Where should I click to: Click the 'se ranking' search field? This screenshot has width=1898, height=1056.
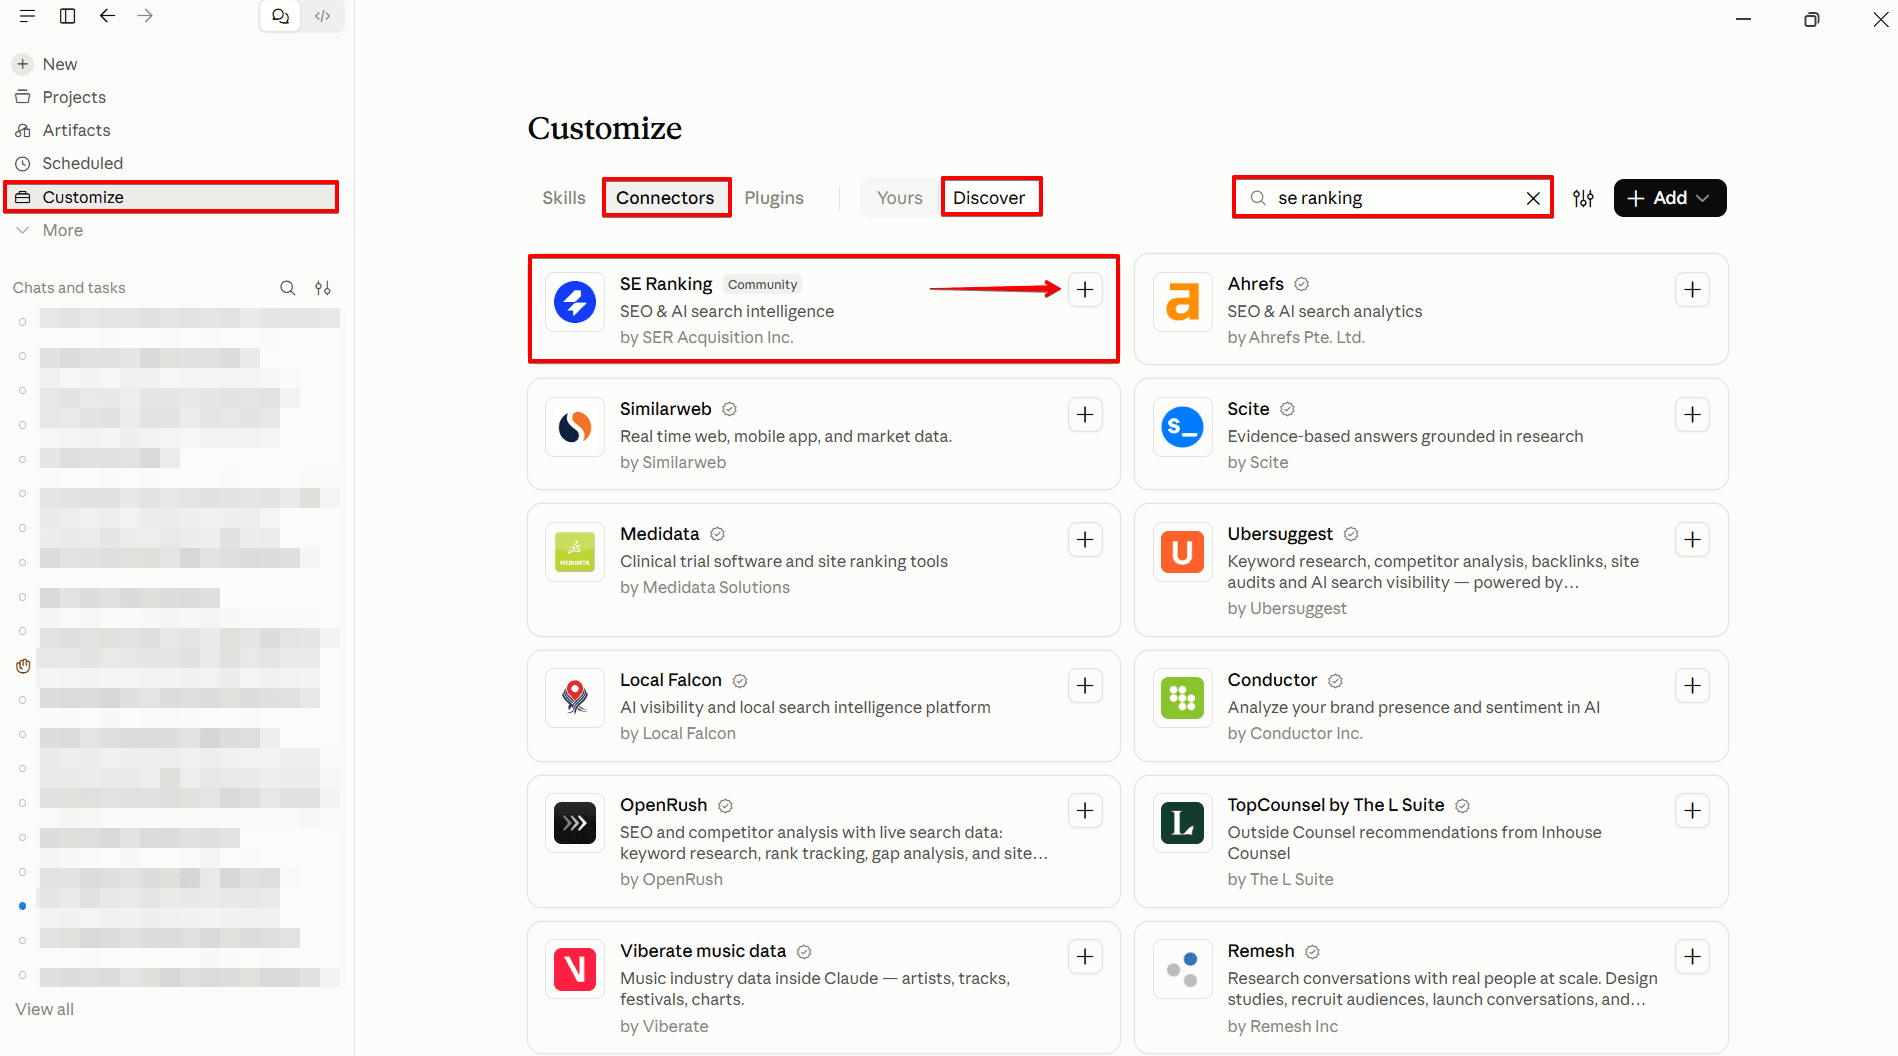click(x=1393, y=198)
